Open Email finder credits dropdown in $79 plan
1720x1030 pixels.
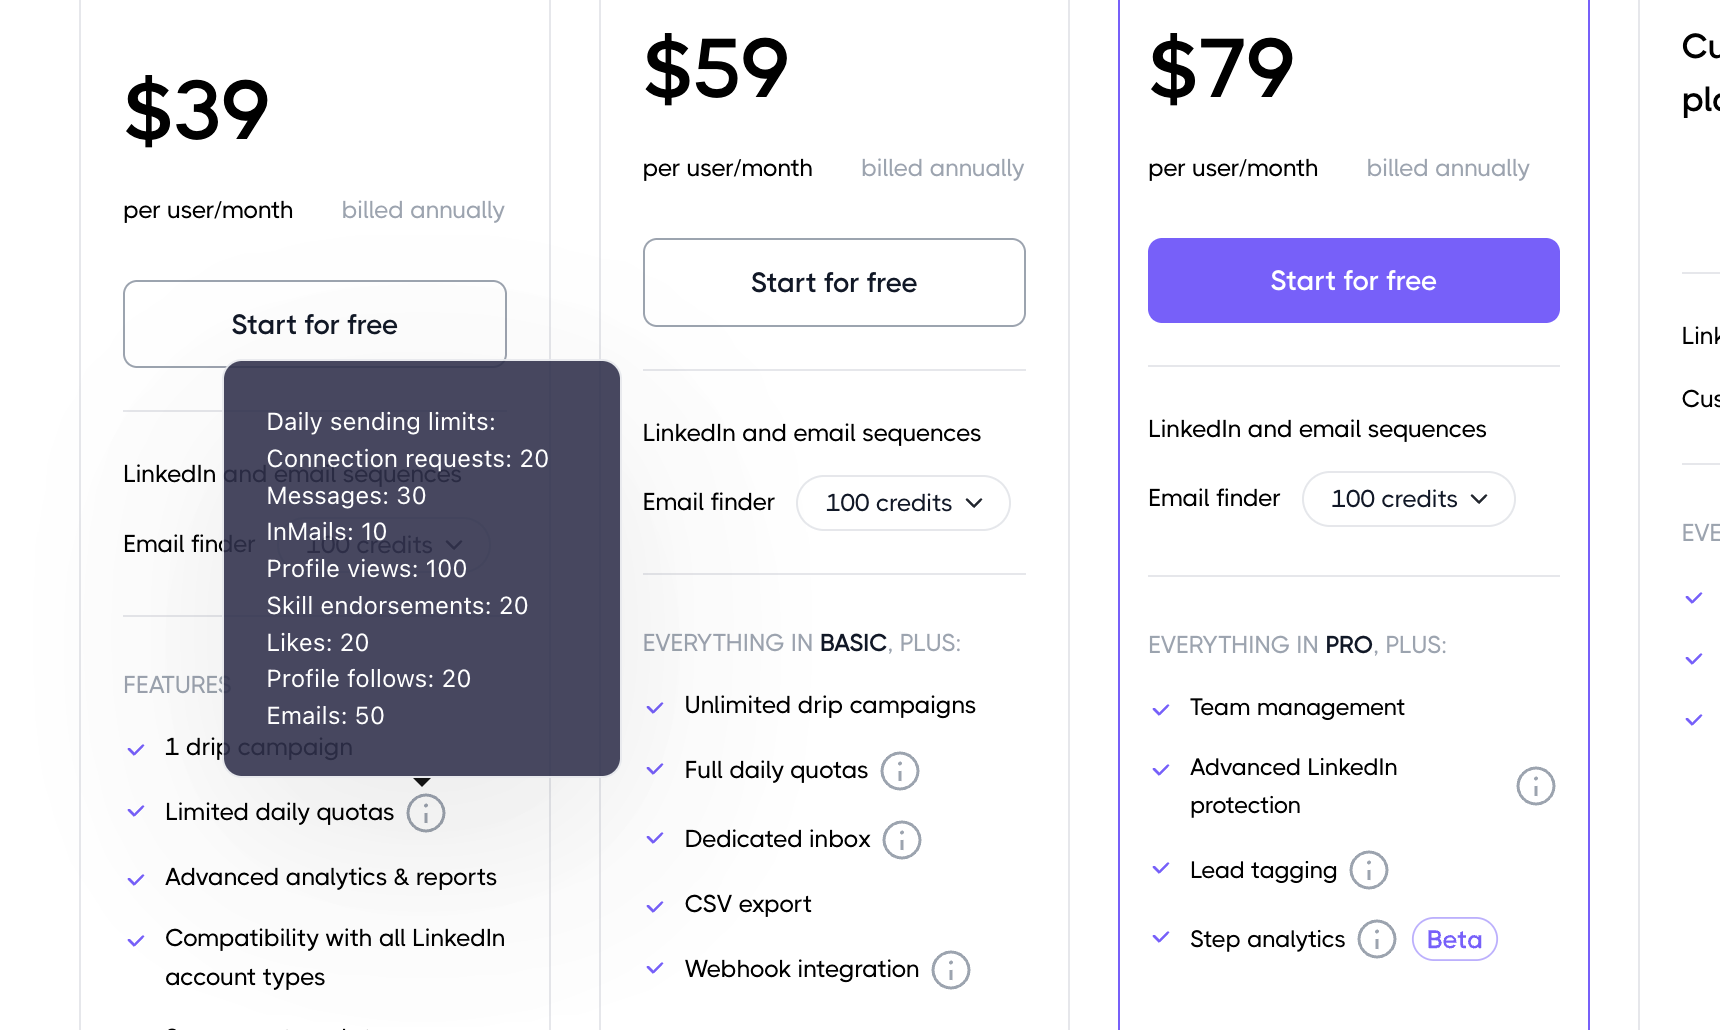[x=1408, y=499]
